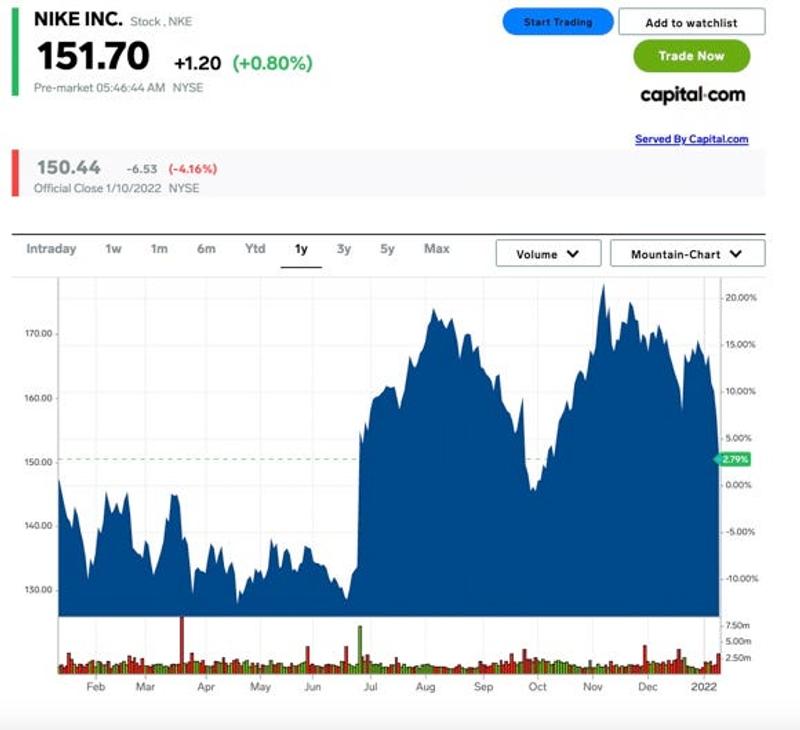The image size is (800, 730).
Task: Select the 6m time range
Action: pos(206,248)
